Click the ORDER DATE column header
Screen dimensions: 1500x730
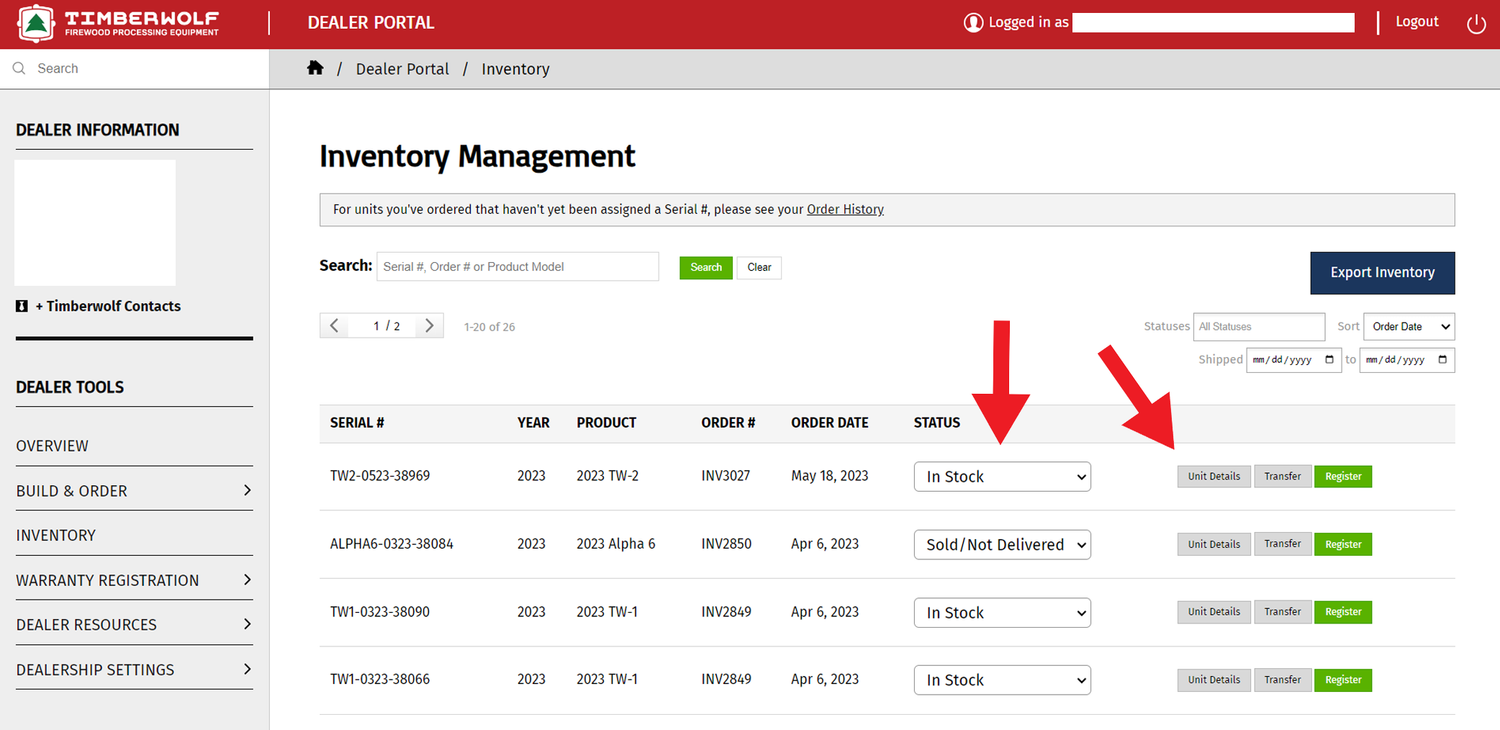(x=830, y=423)
